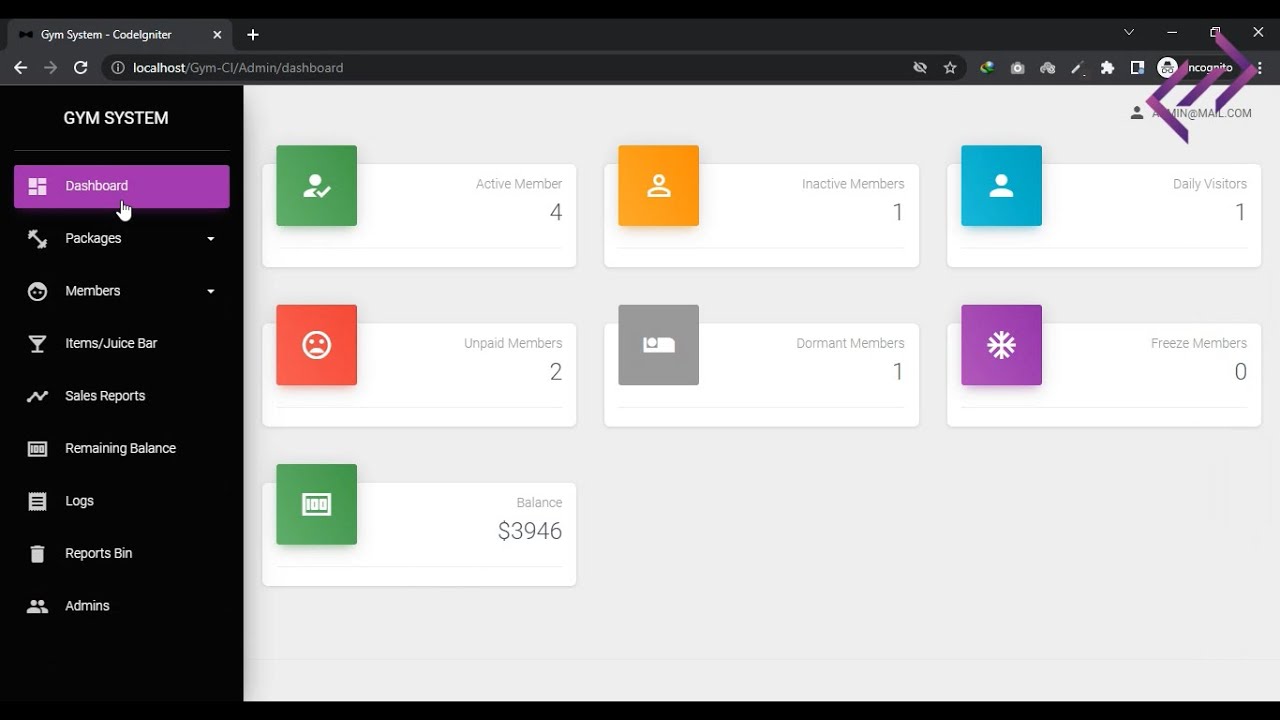Click the green Active Member icon tile
1280x720 pixels.
[x=316, y=186]
